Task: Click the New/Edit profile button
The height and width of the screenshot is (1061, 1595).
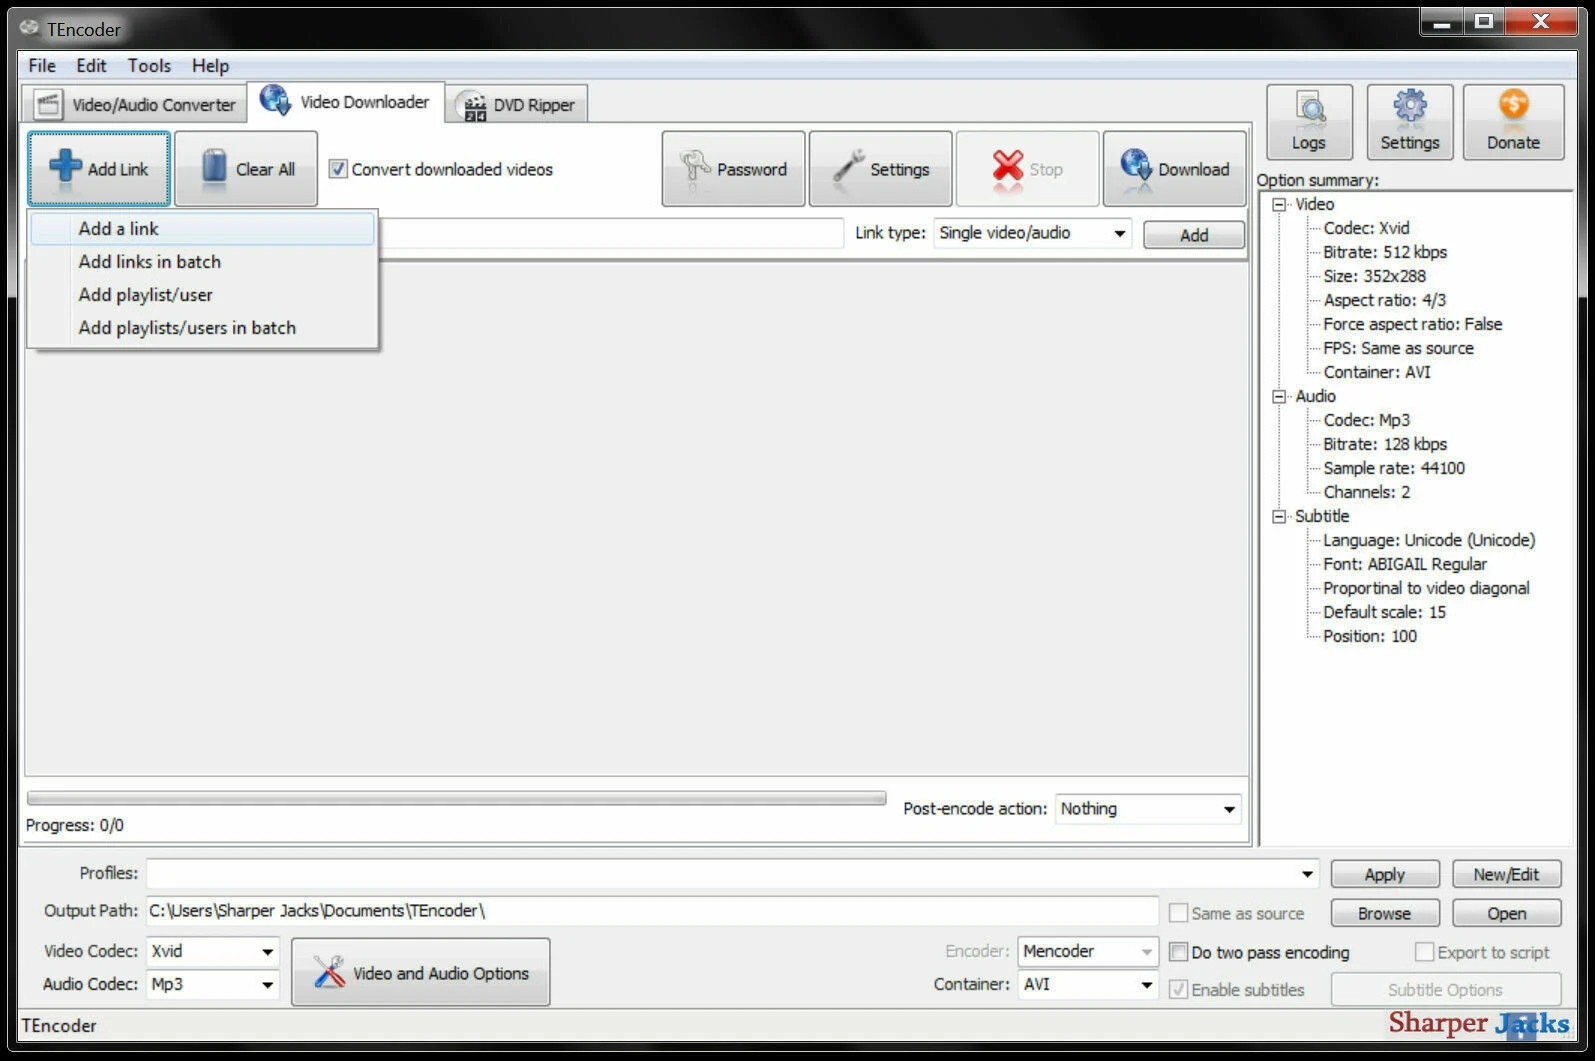Action: click(1506, 874)
